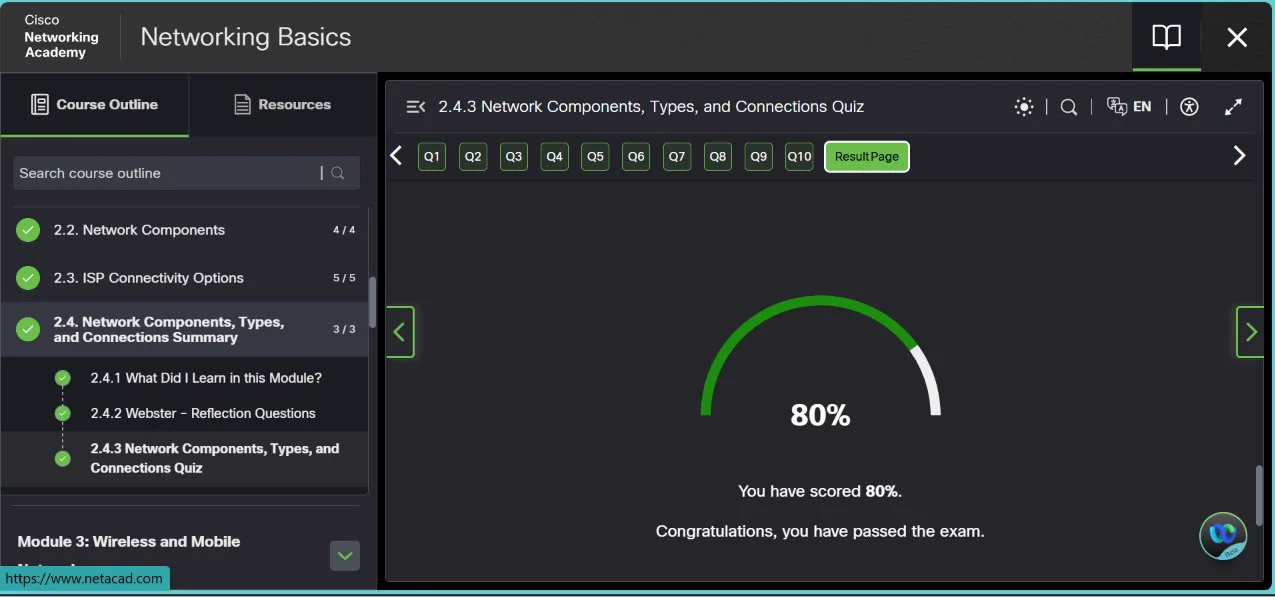Jump to question Q1
This screenshot has height=597, width=1275.
432,157
